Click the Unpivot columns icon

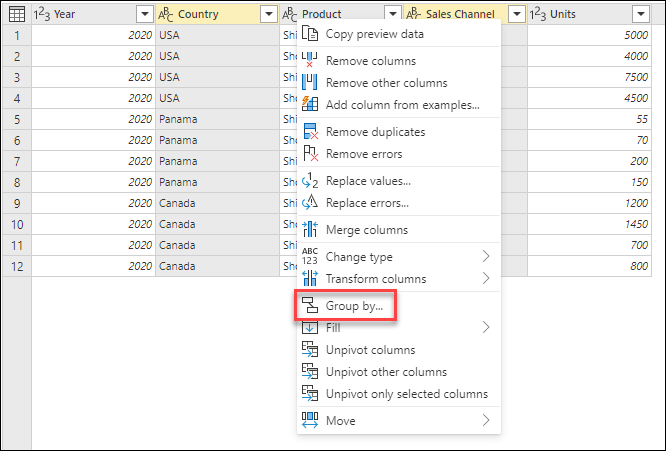(x=310, y=350)
